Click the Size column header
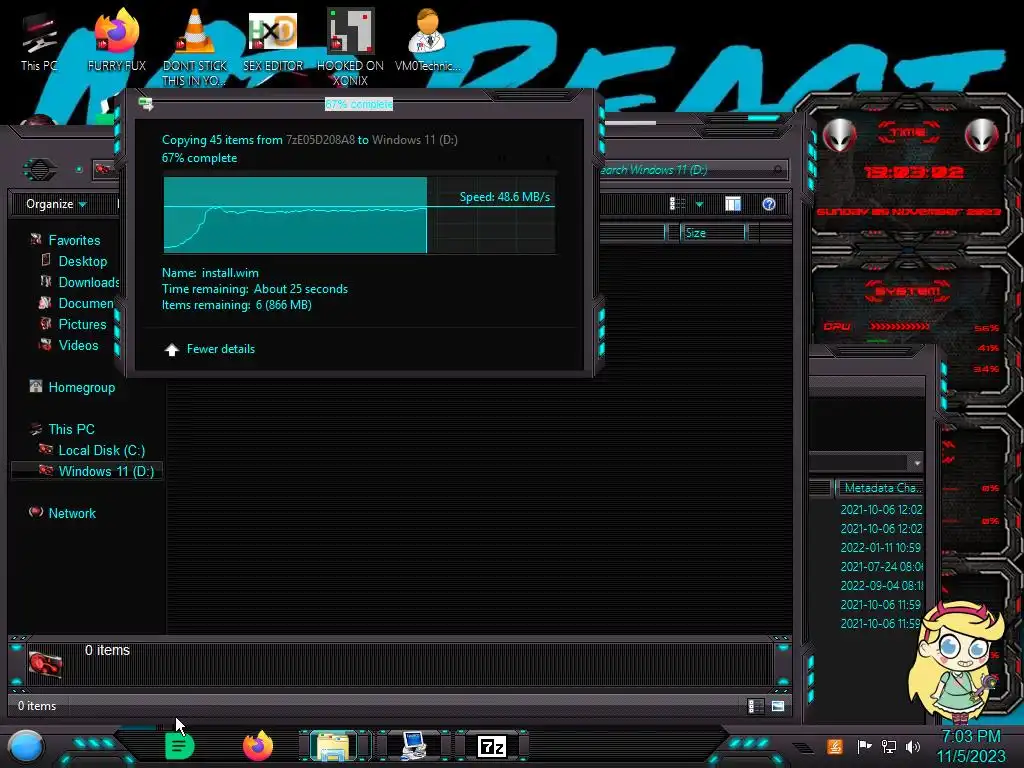 [x=712, y=233]
